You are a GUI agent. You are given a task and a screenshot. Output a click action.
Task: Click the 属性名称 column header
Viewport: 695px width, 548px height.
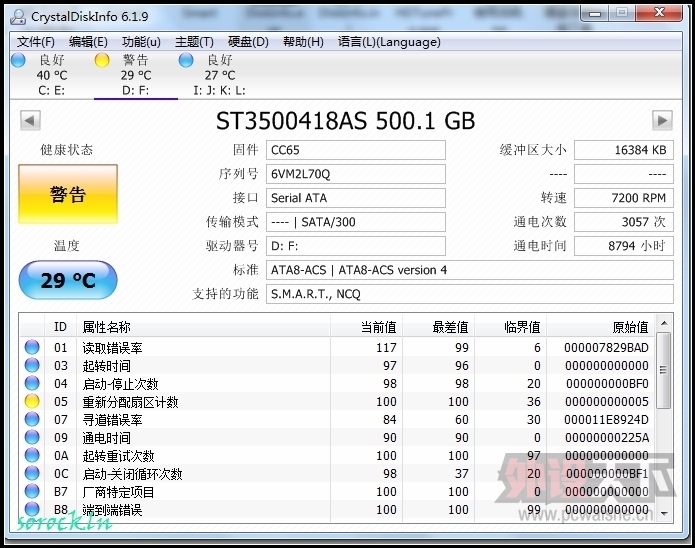203,327
